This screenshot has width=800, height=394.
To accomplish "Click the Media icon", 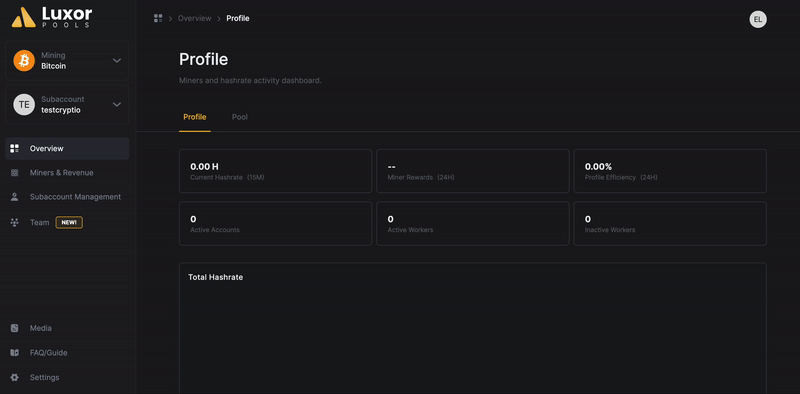I will coord(15,328).
